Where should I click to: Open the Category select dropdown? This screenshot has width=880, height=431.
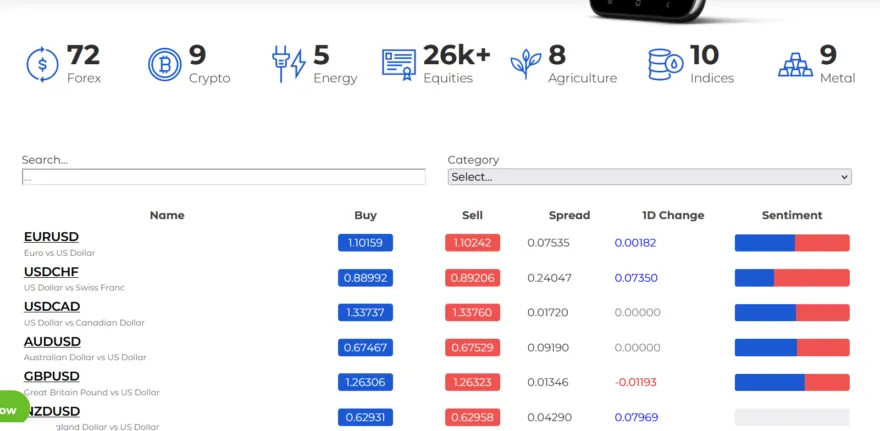click(x=649, y=177)
